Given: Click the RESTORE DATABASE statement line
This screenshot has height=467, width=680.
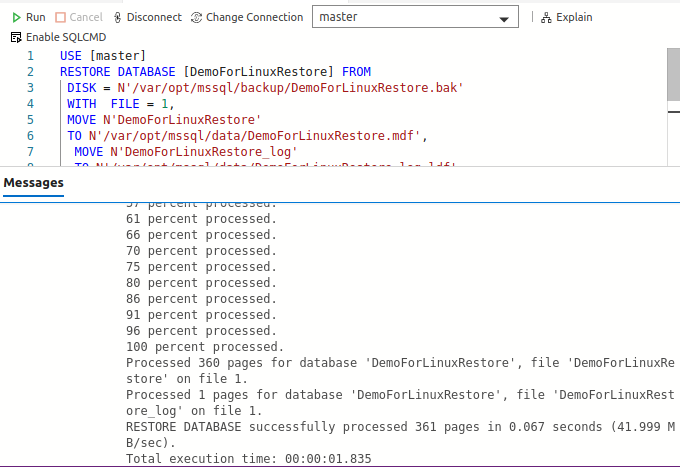Looking at the screenshot, I should click(215, 72).
